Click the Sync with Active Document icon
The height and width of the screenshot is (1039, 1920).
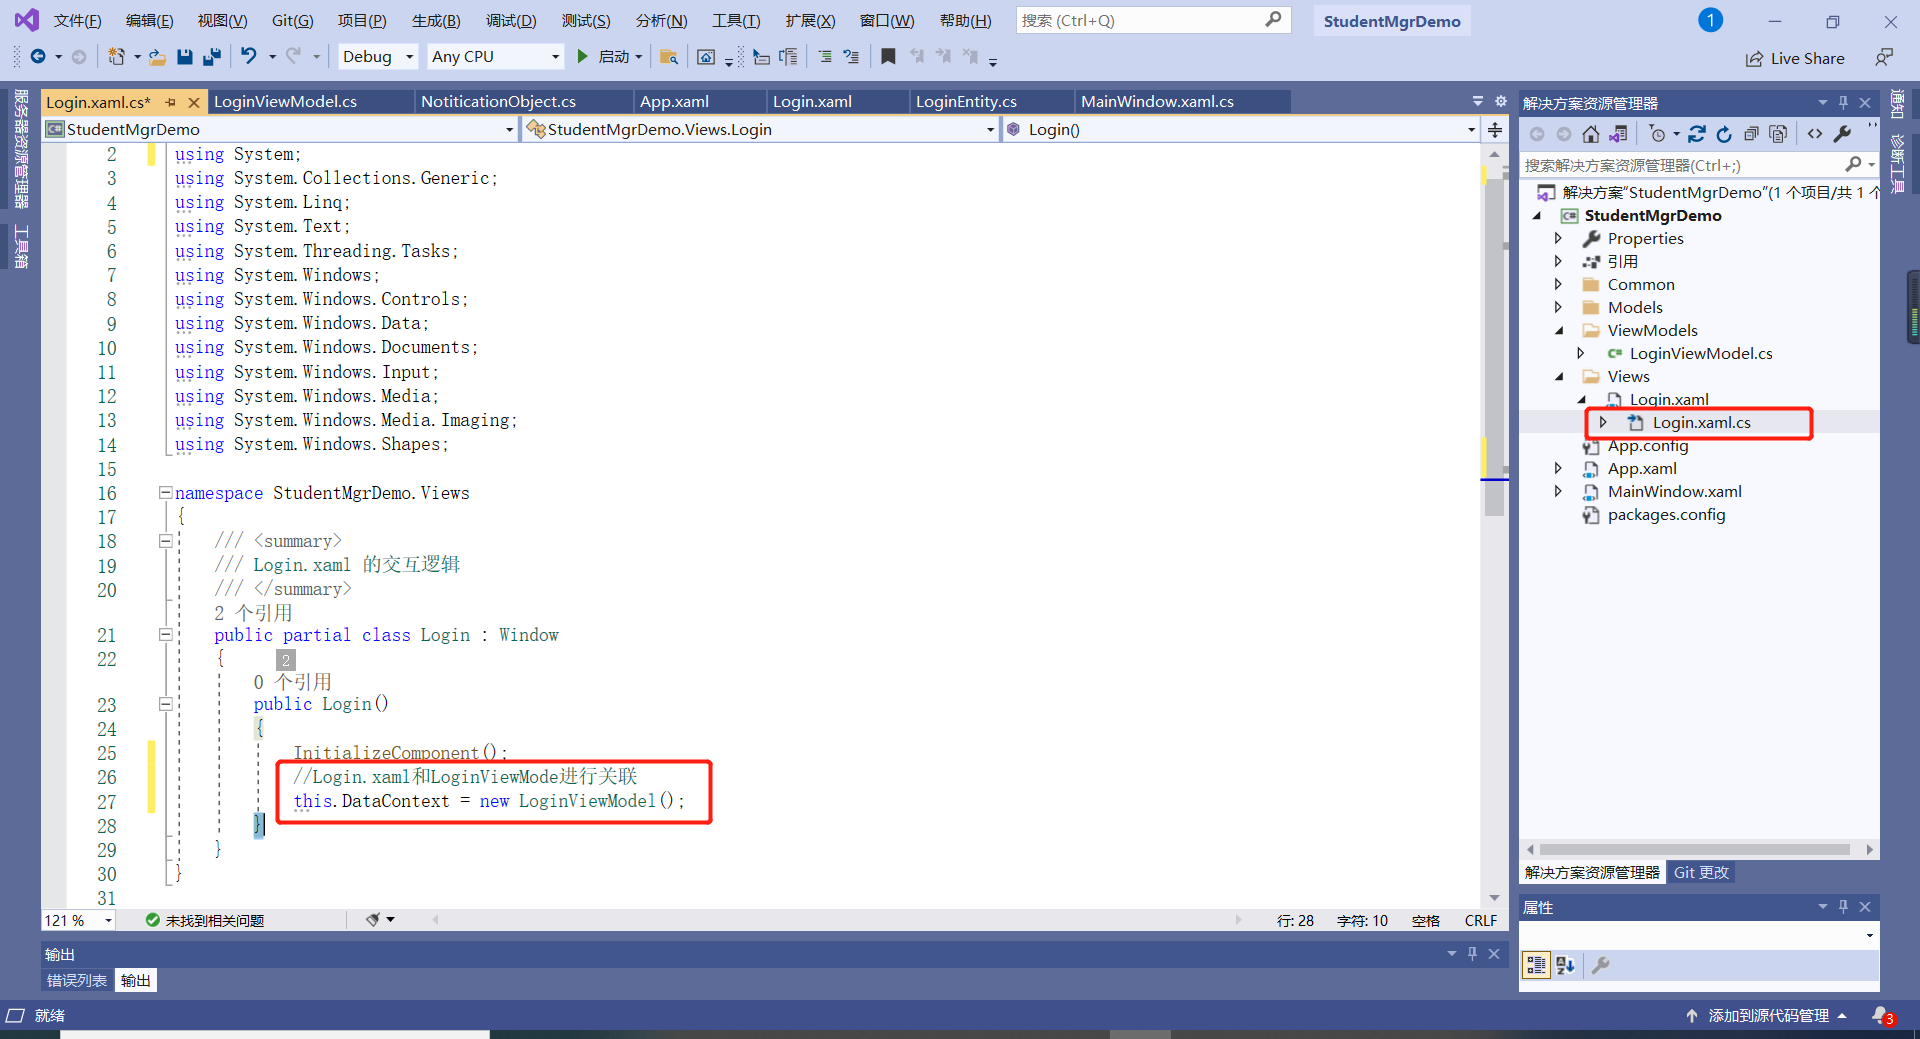1620,134
